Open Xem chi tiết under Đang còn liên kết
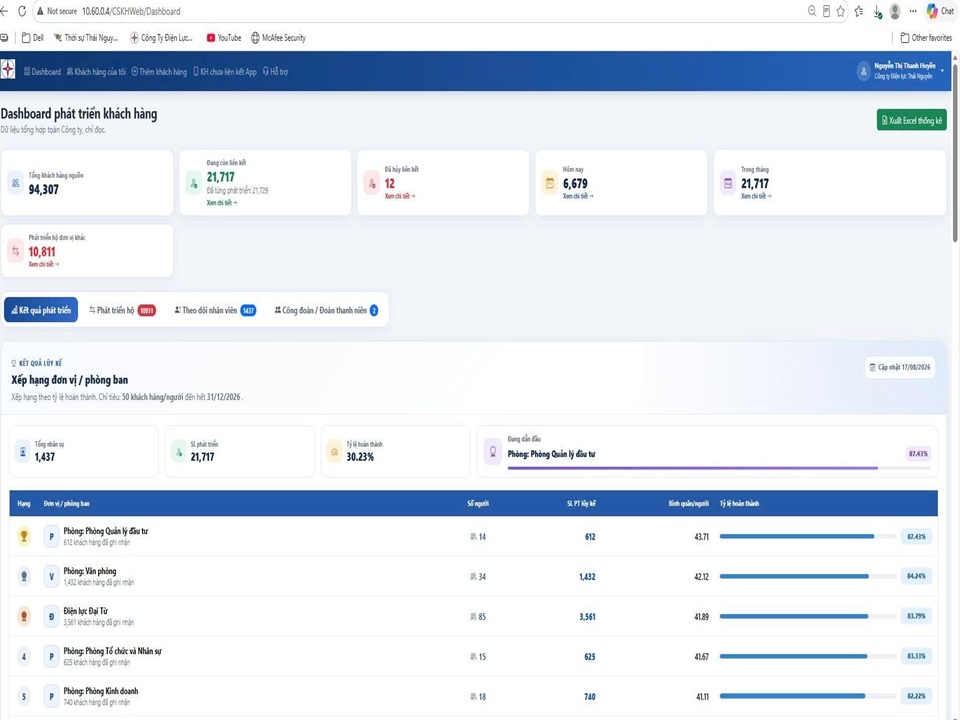Screen dimensions: 960x720 pos(222,203)
